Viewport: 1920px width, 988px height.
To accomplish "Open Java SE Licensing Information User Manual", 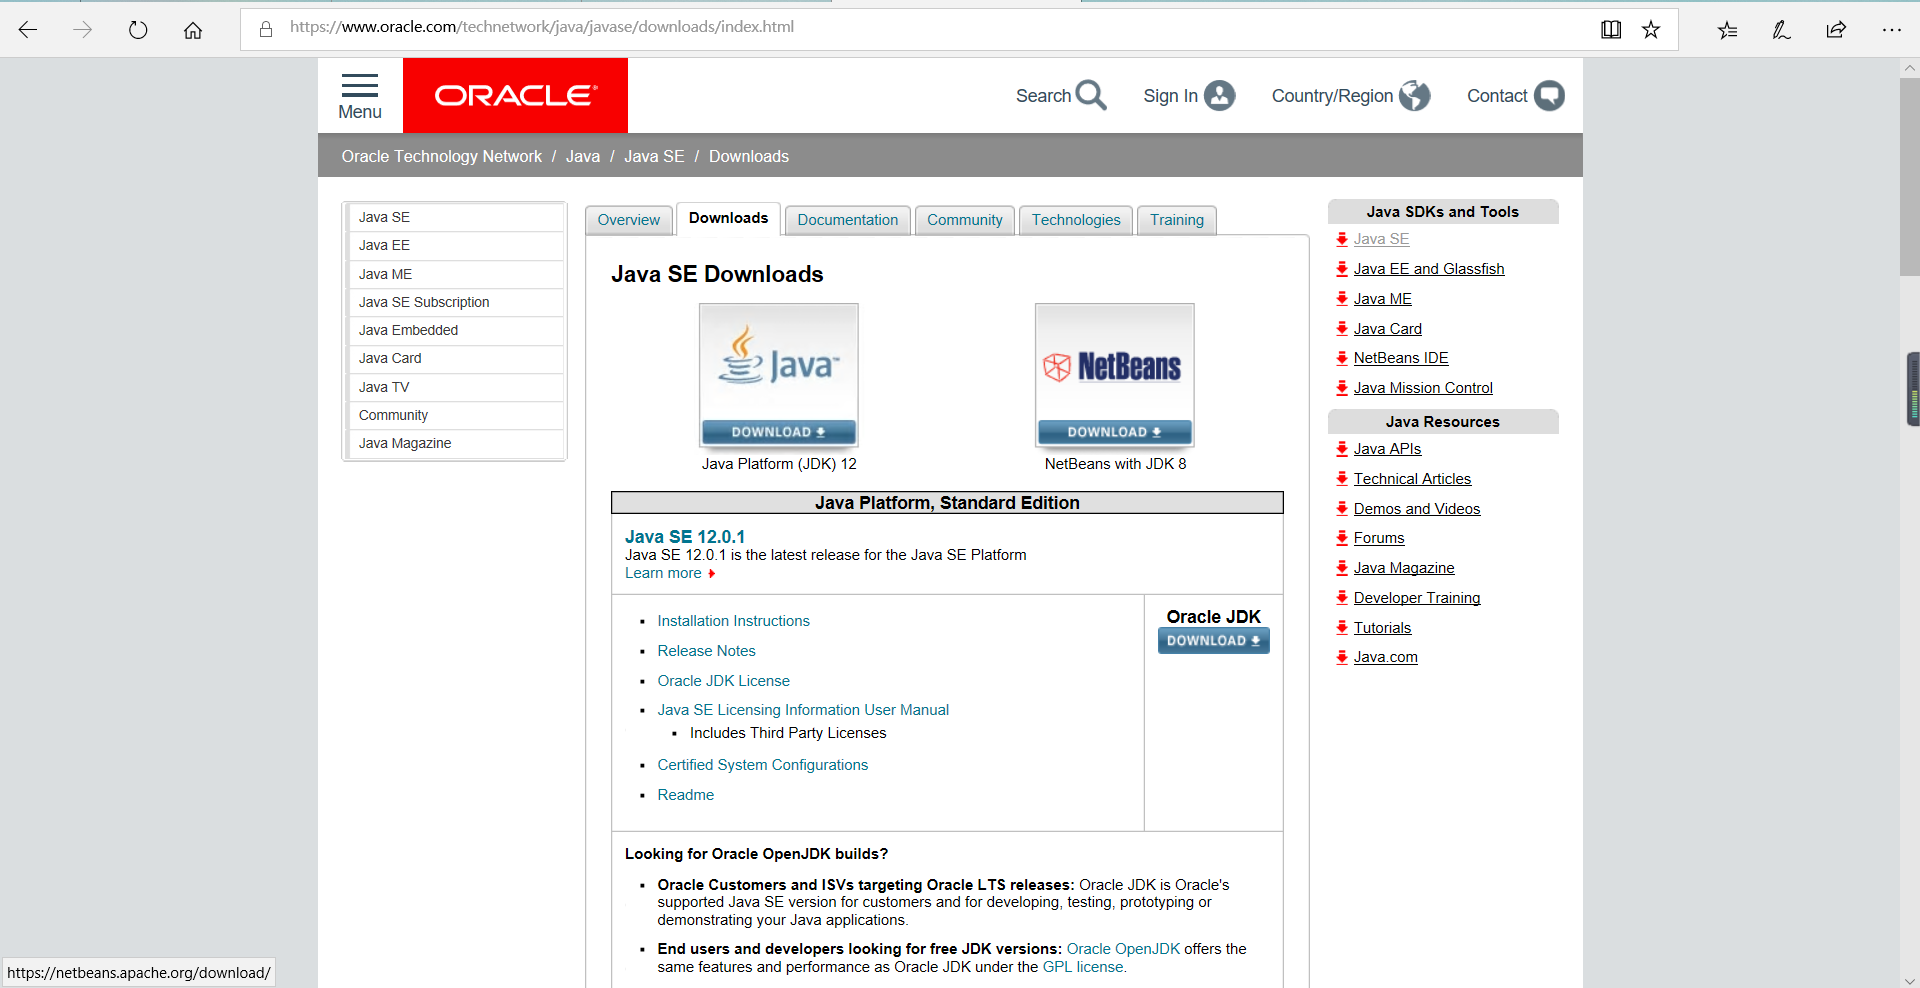I will point(803,710).
